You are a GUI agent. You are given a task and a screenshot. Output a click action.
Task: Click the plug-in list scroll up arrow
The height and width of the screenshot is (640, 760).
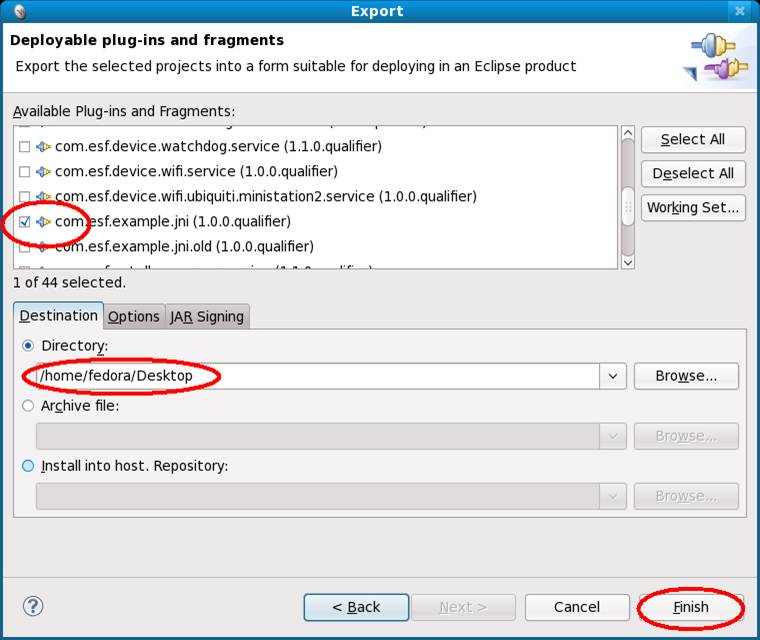(628, 133)
